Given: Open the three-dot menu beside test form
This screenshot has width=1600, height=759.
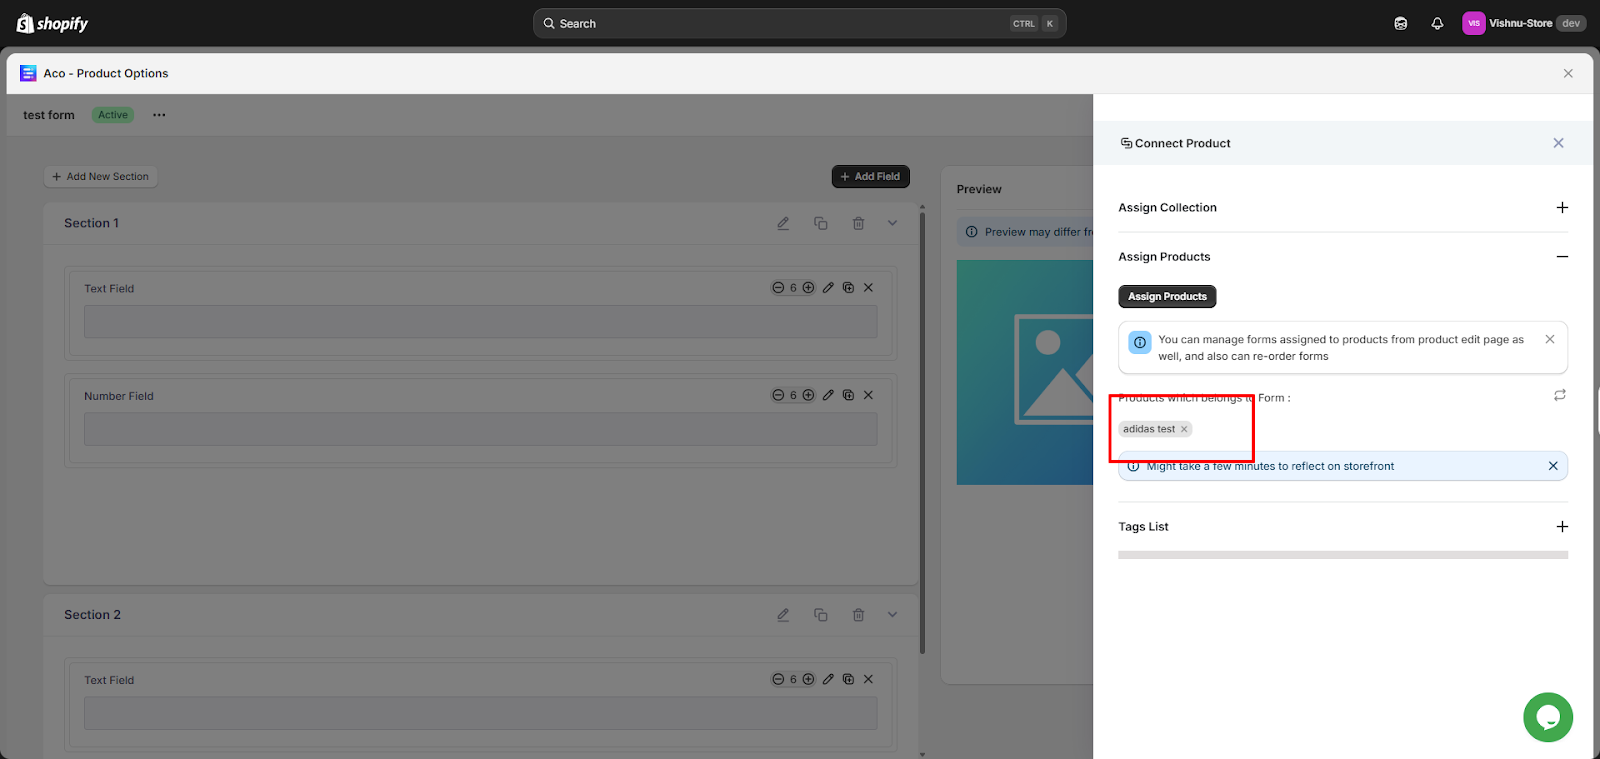Looking at the screenshot, I should click(x=159, y=115).
